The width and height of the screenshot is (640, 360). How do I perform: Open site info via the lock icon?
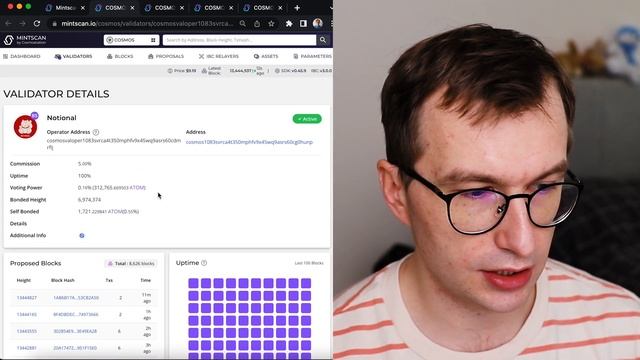tap(54, 24)
